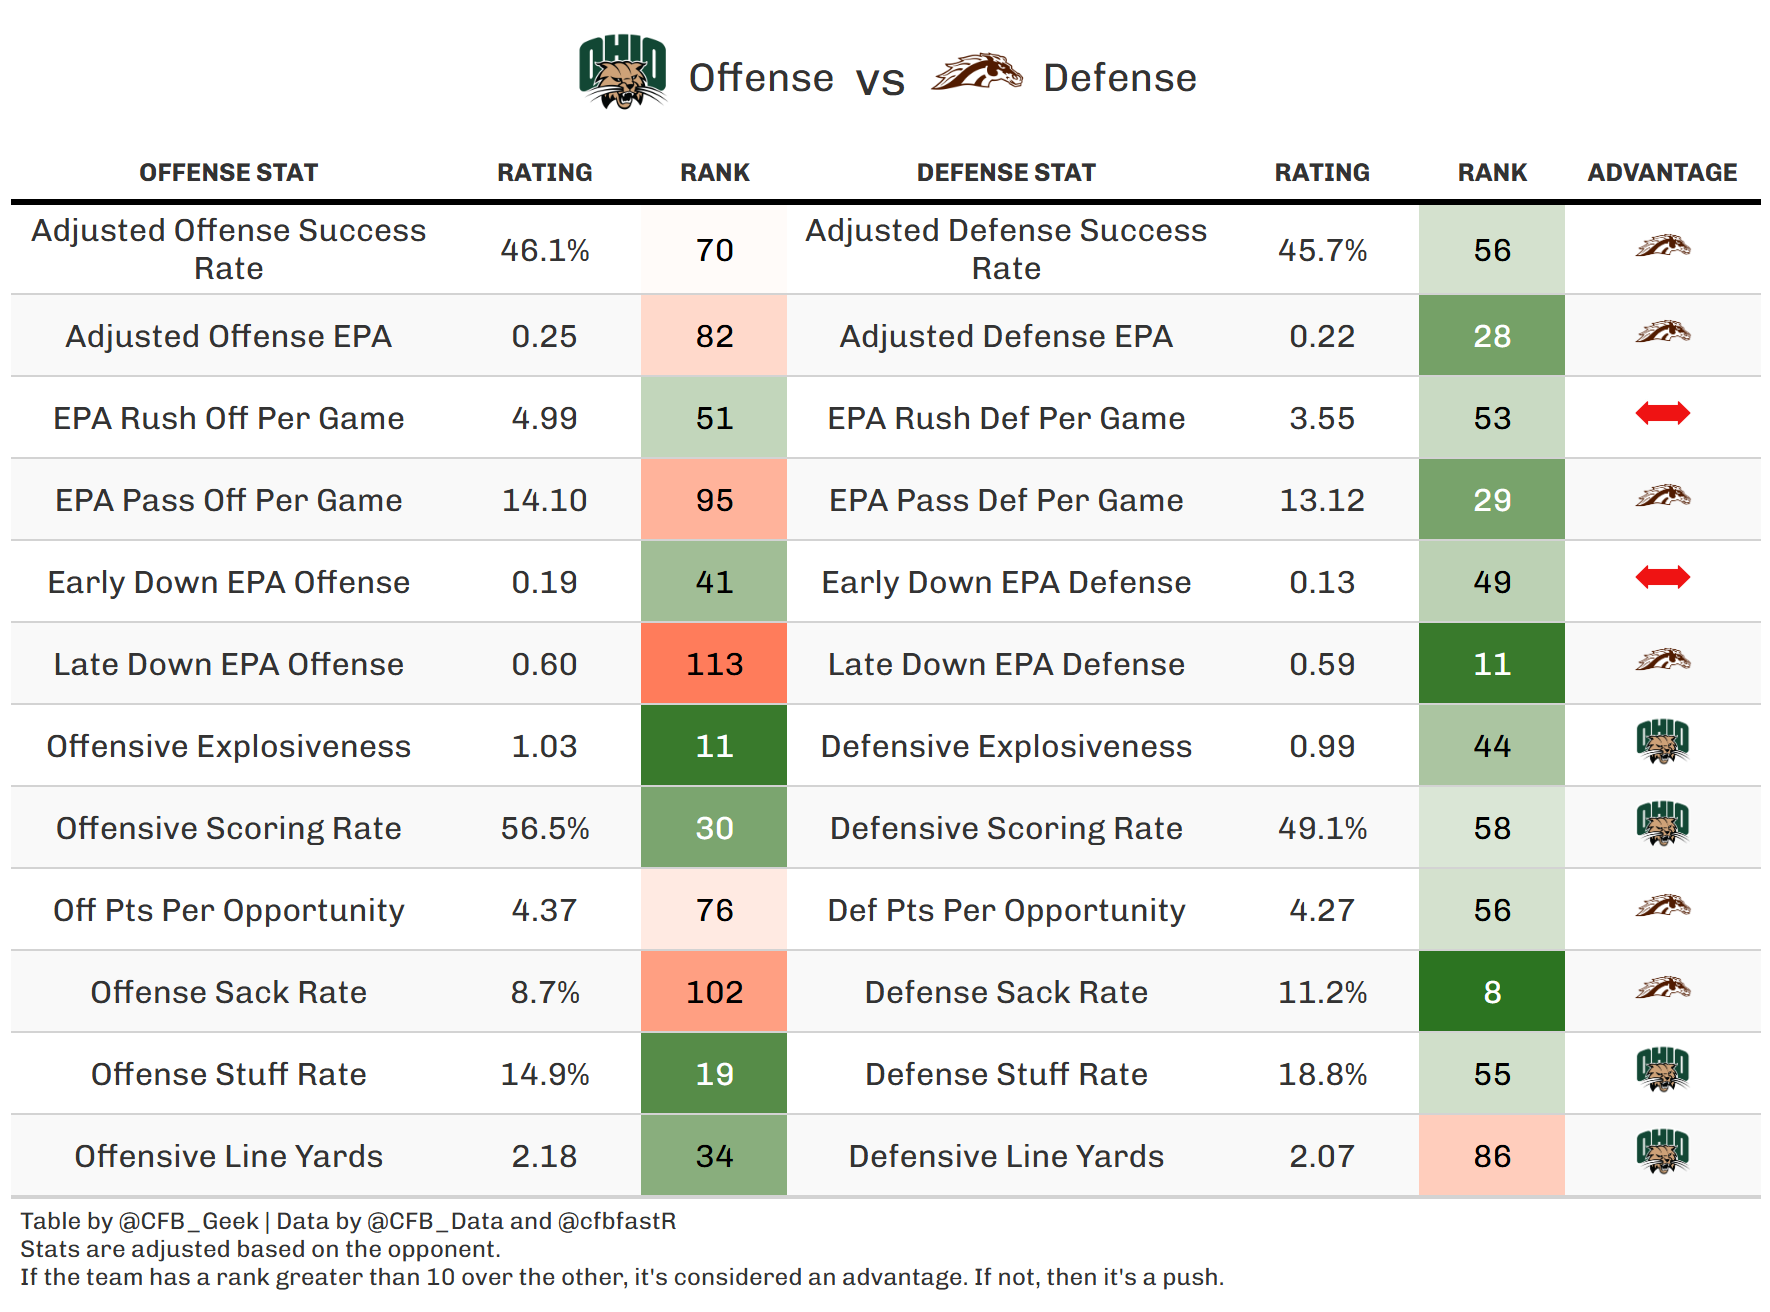Click the Ohio advantage logo for Stuff Rate row

coord(1662,1070)
